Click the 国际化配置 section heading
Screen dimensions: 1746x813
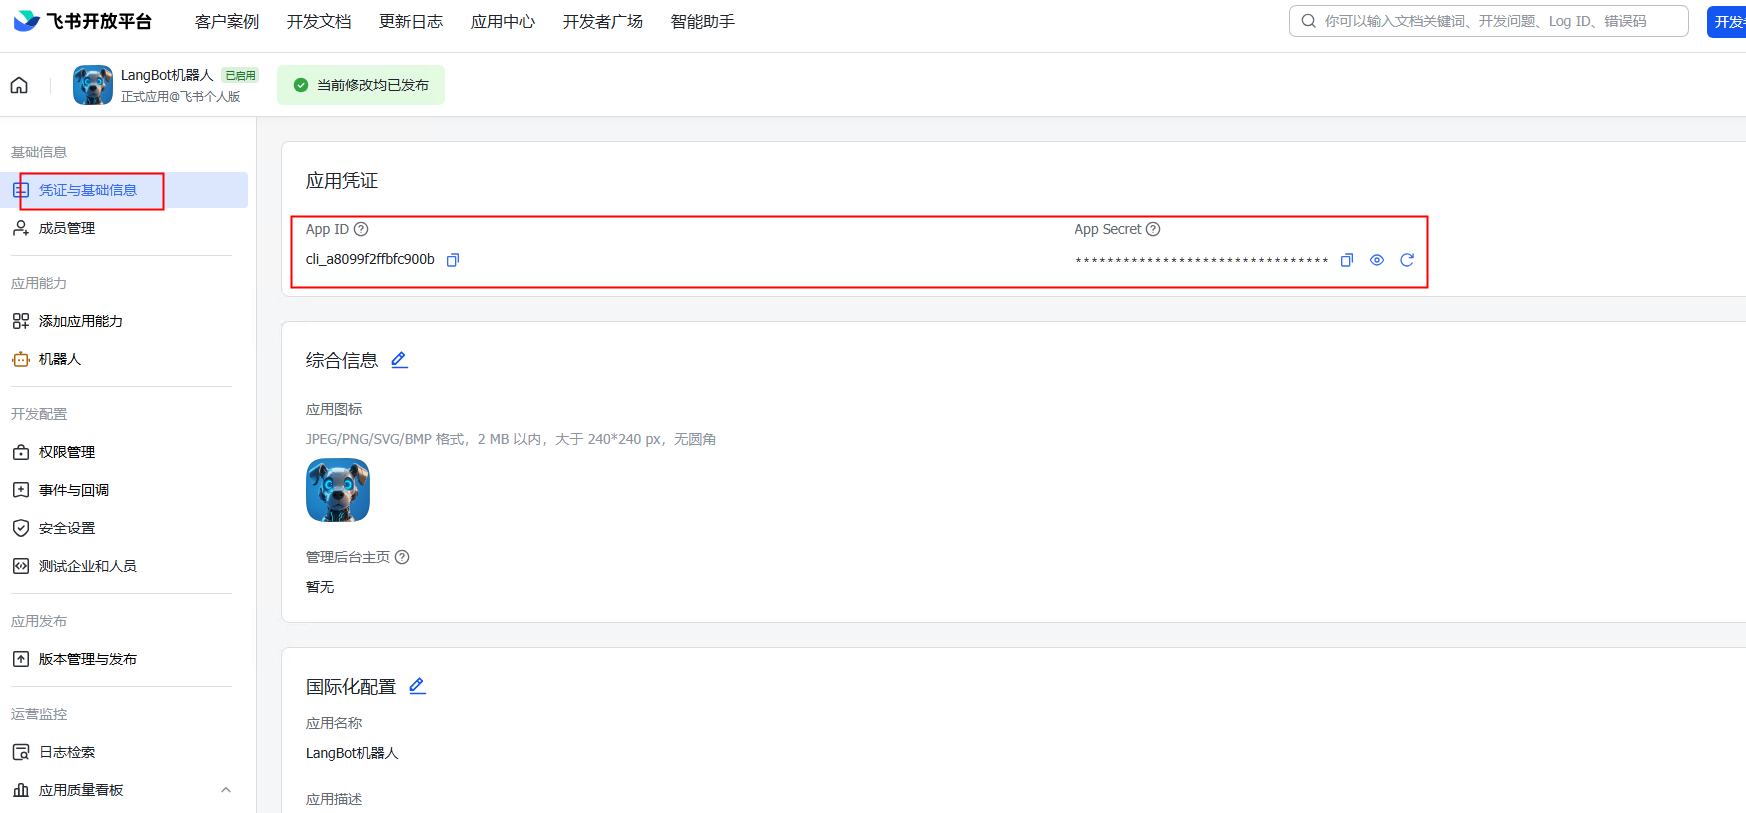[x=351, y=687]
